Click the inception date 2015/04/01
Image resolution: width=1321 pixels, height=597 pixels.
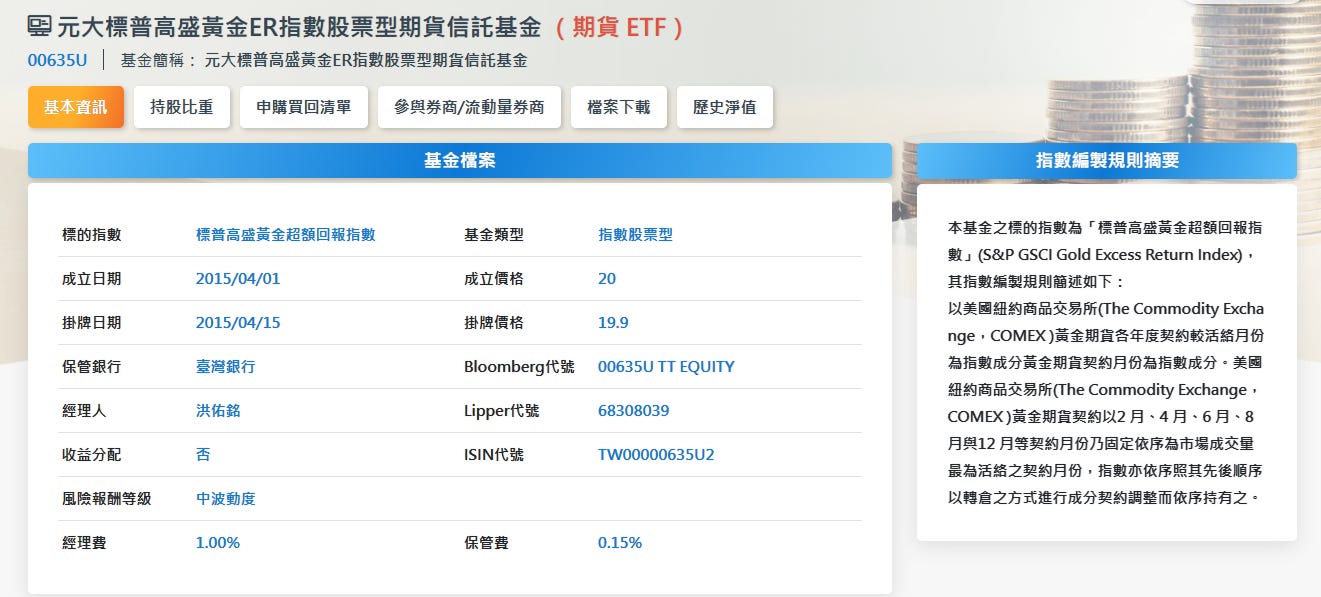tap(238, 279)
